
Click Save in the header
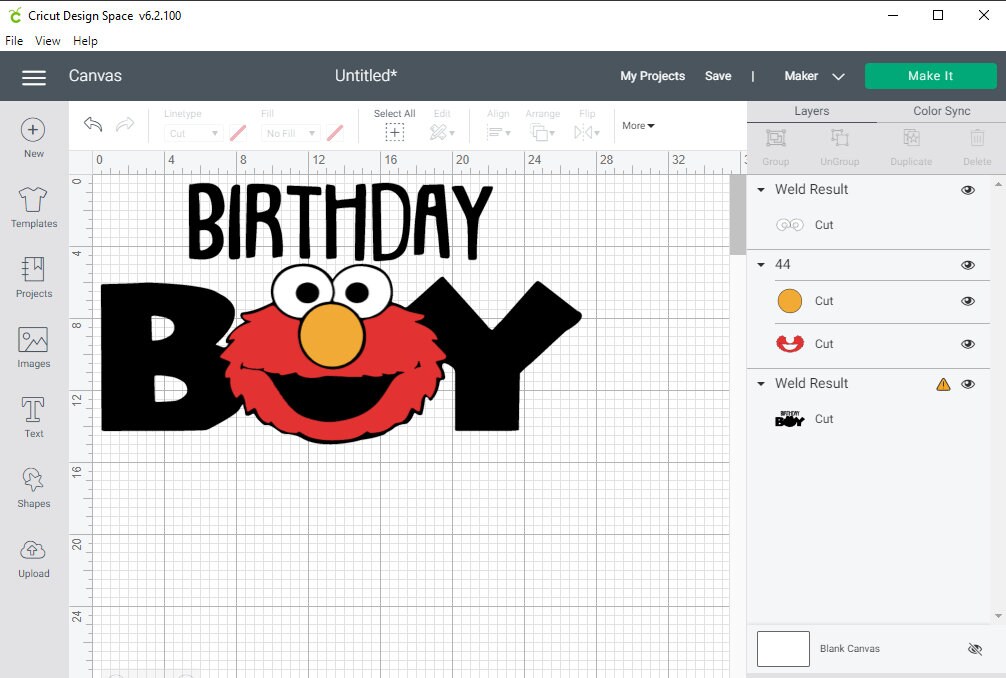(x=718, y=76)
